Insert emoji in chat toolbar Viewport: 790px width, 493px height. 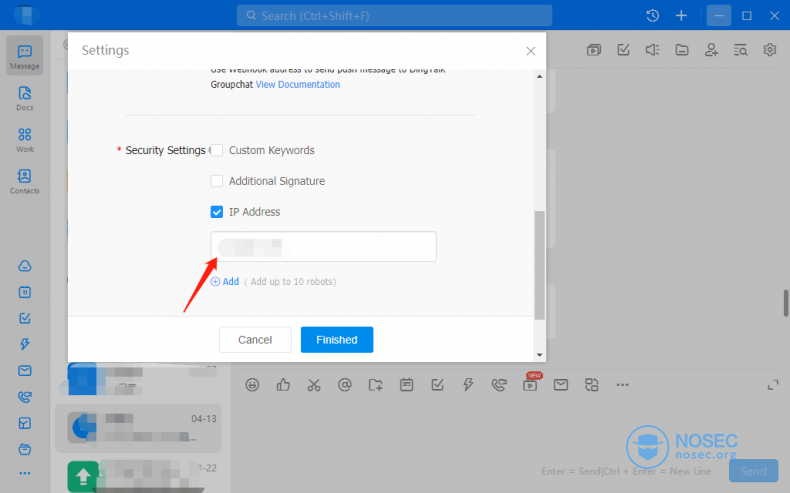(252, 385)
